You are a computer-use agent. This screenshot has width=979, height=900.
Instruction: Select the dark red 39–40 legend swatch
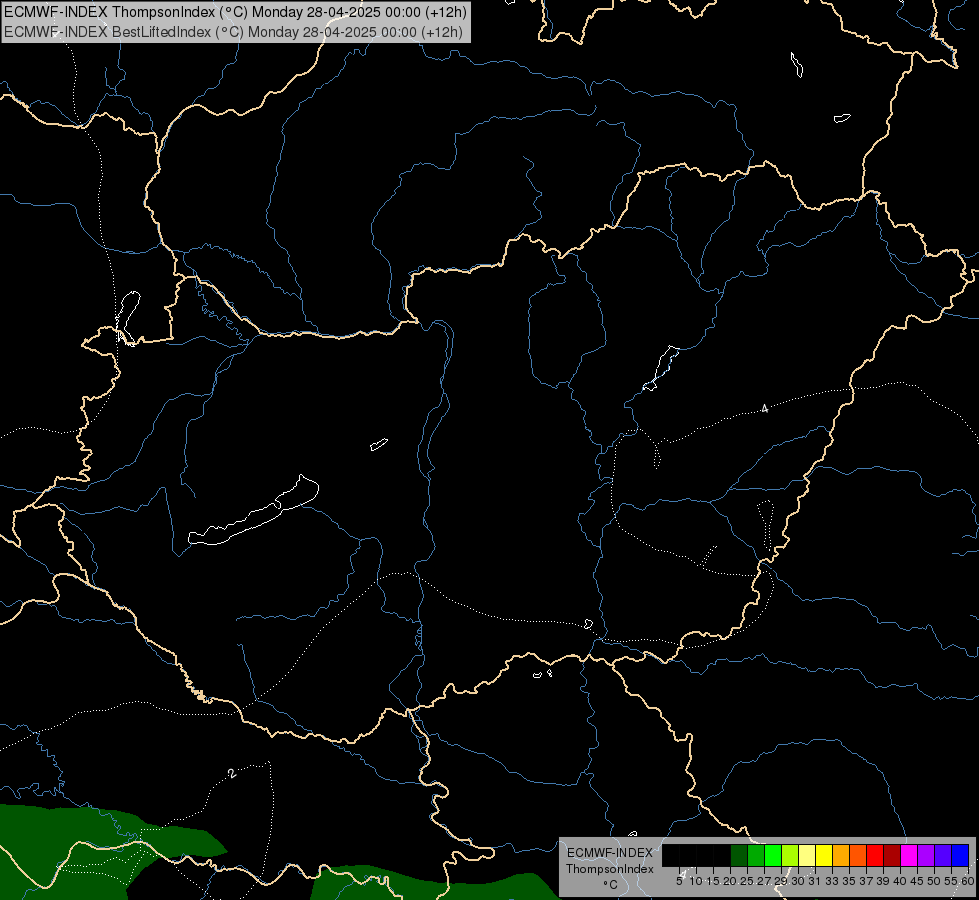(x=892, y=856)
